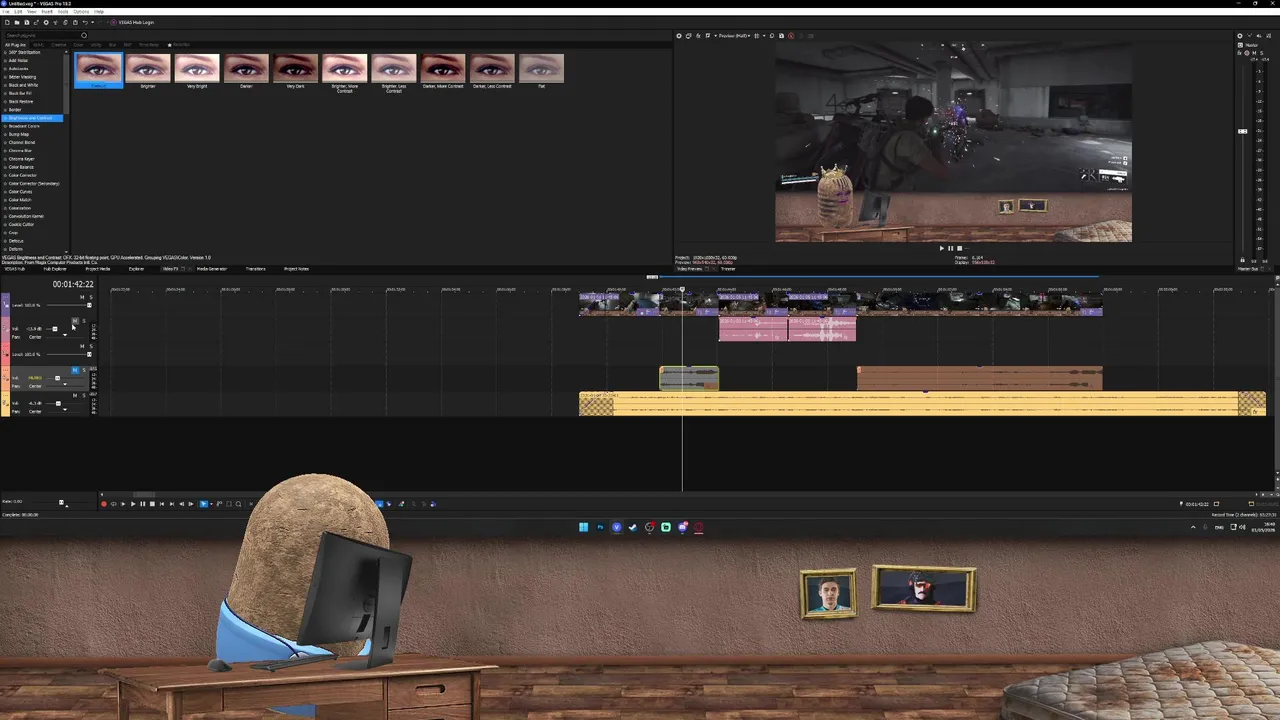Open Master bus audio properties gear

[x=1240, y=36]
